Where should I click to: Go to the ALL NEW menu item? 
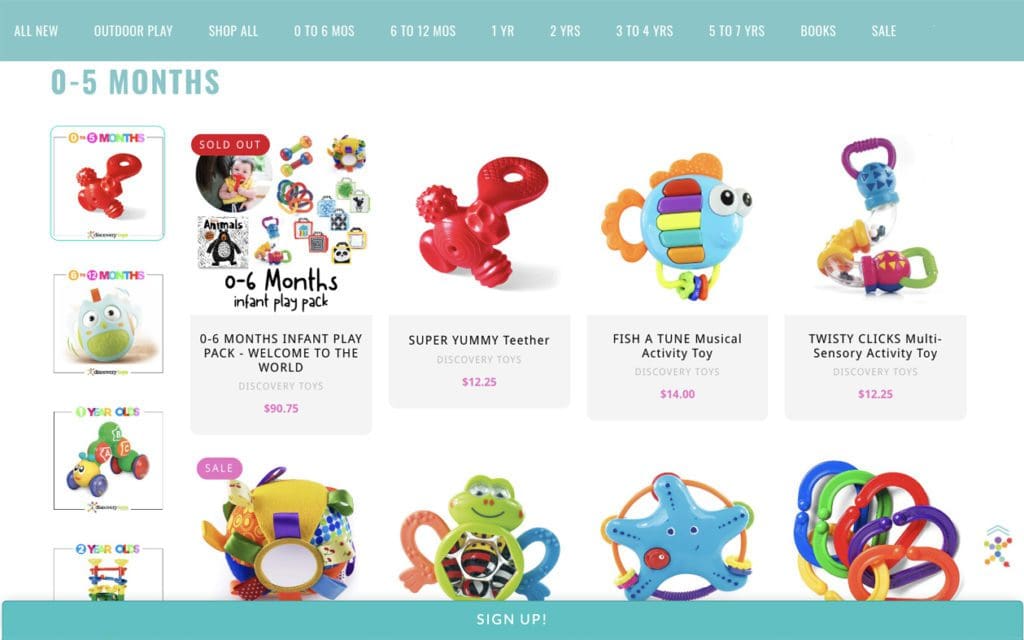(36, 31)
